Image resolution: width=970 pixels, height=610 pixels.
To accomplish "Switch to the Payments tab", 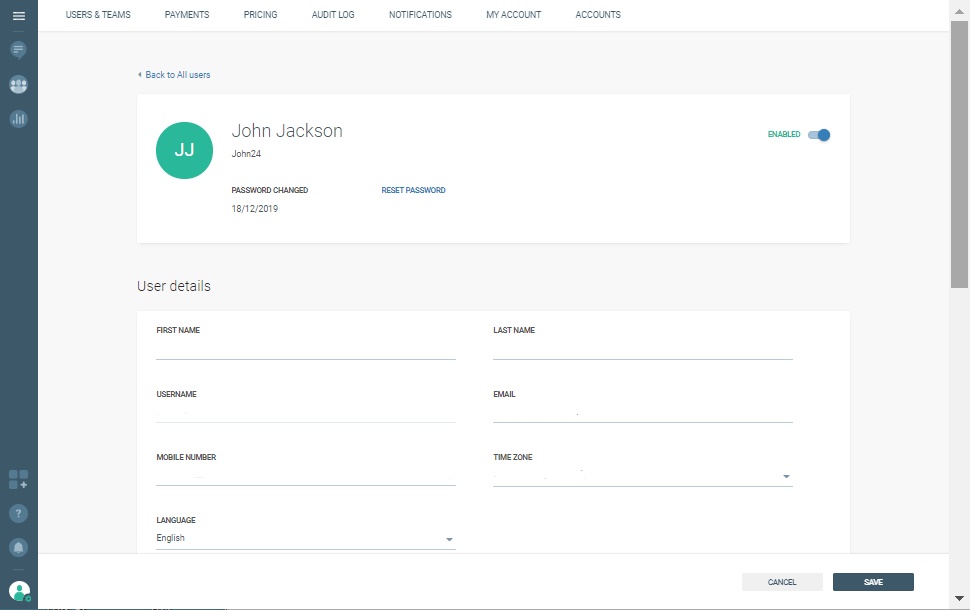I will tap(187, 15).
